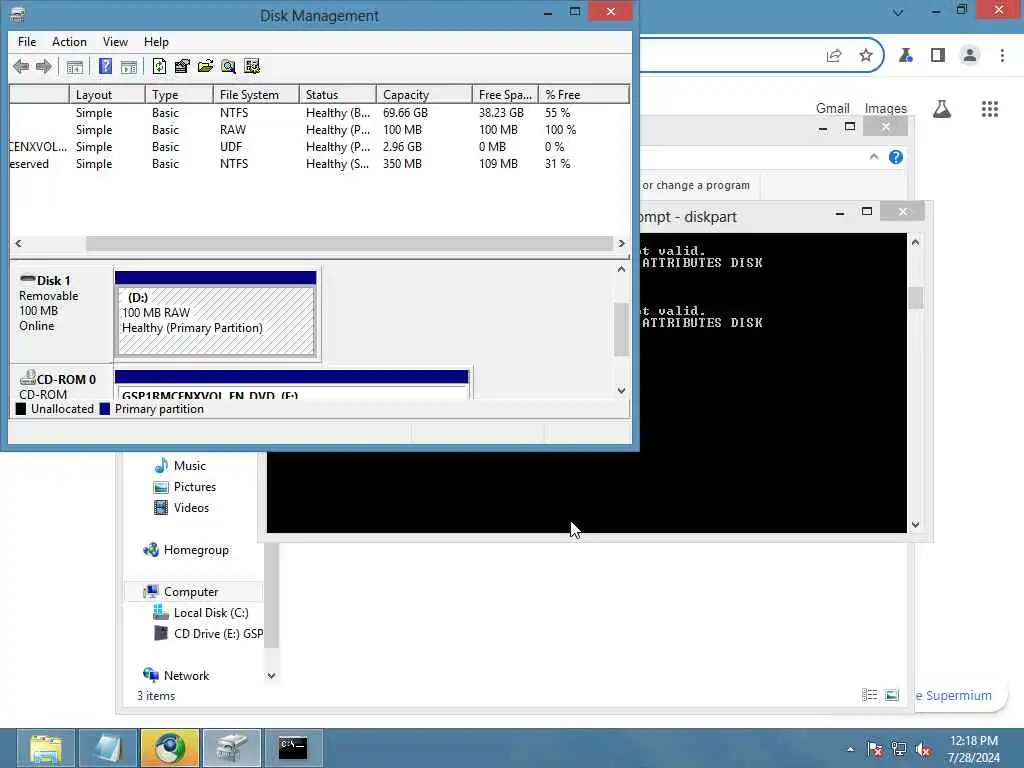Sort volumes by Layout column
Screen dimensions: 1024x768
click(107, 95)
